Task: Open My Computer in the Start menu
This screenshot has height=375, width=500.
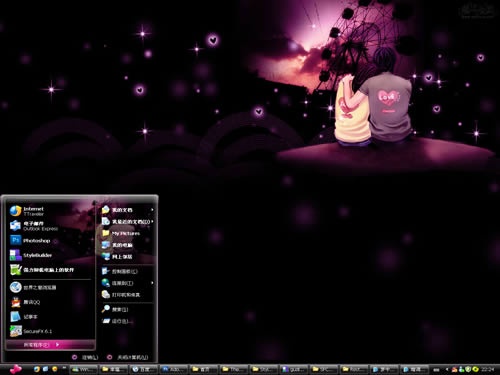Action: tap(128, 245)
